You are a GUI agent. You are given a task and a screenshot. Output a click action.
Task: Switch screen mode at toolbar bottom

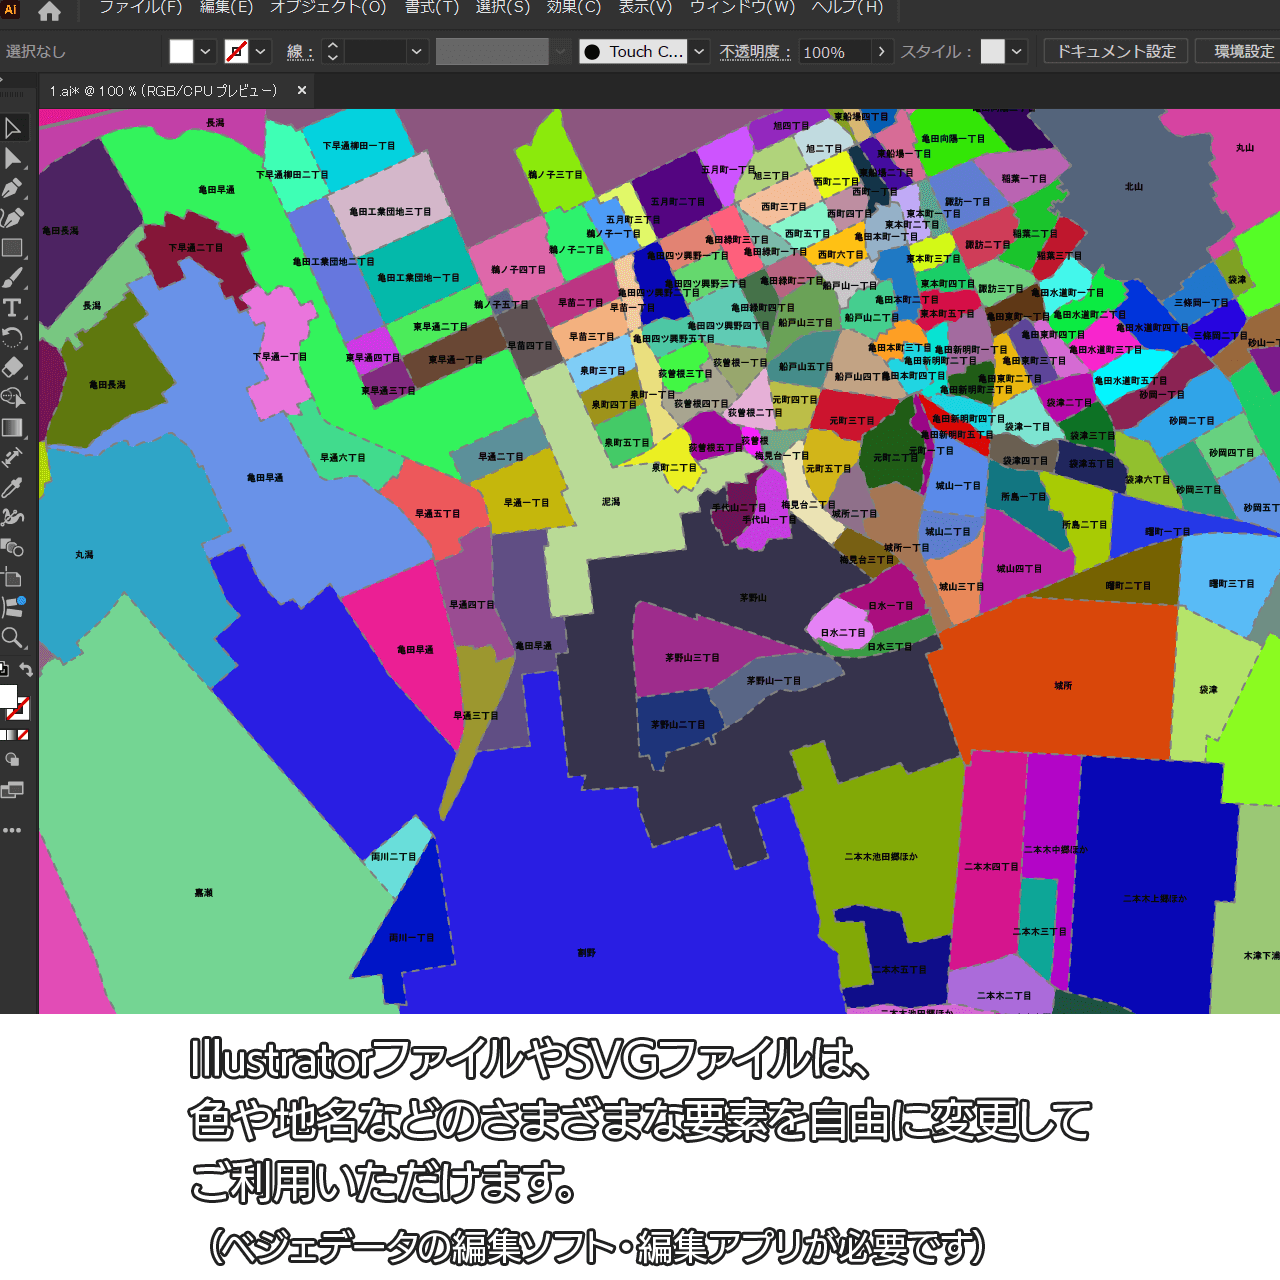12,791
